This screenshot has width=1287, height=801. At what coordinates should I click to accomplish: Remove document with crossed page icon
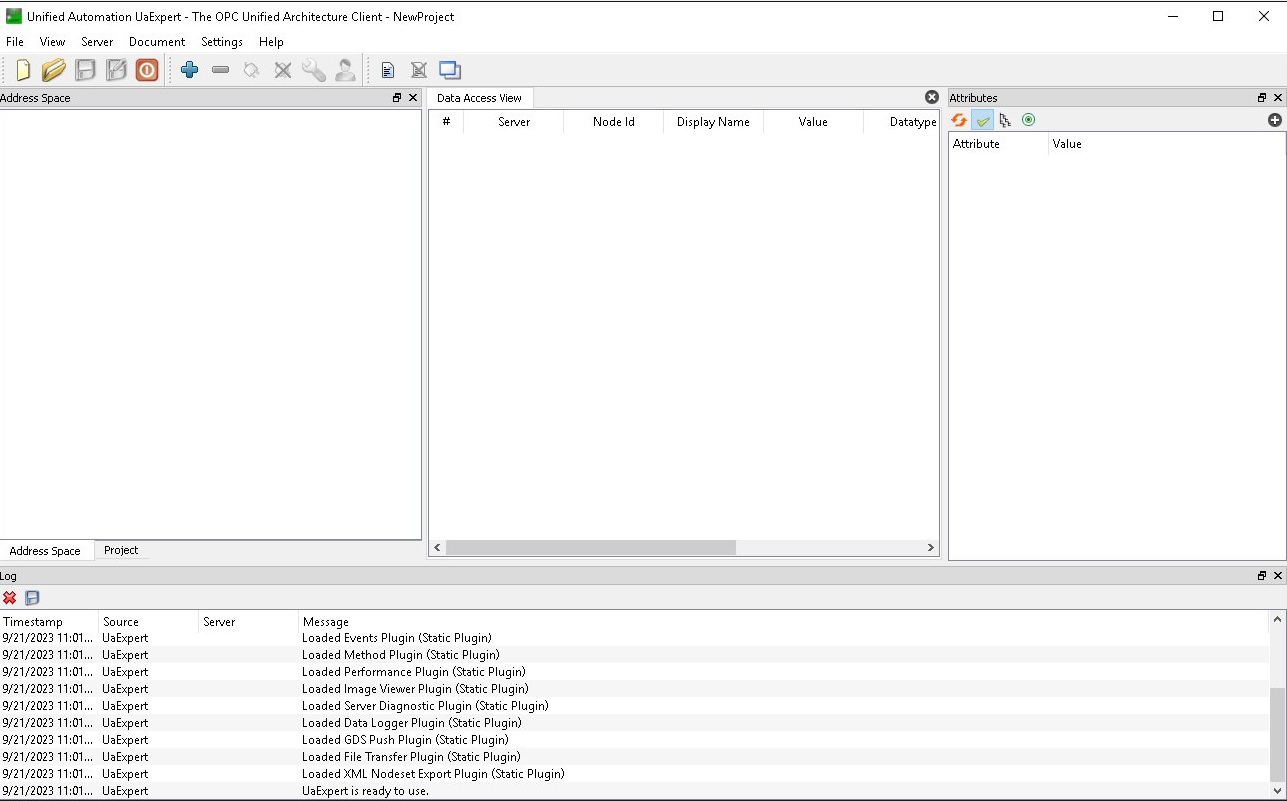click(x=419, y=70)
